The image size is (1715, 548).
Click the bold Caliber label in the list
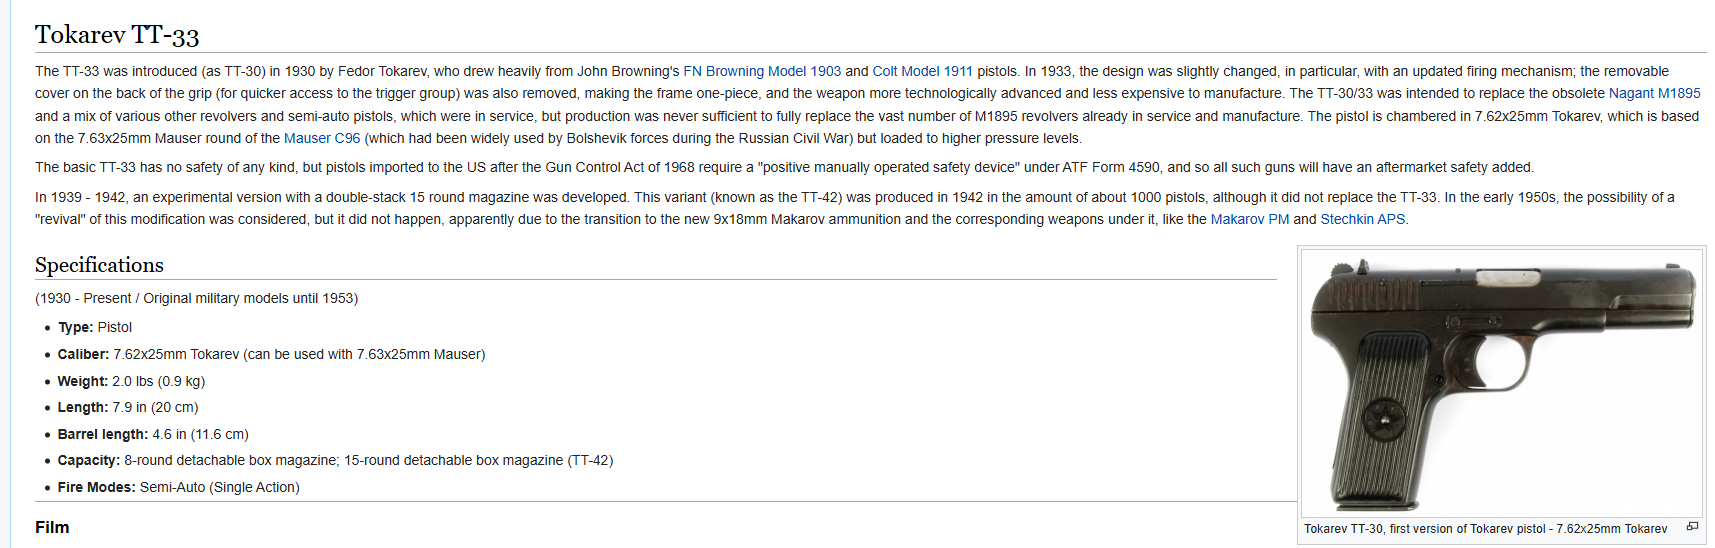83,354
